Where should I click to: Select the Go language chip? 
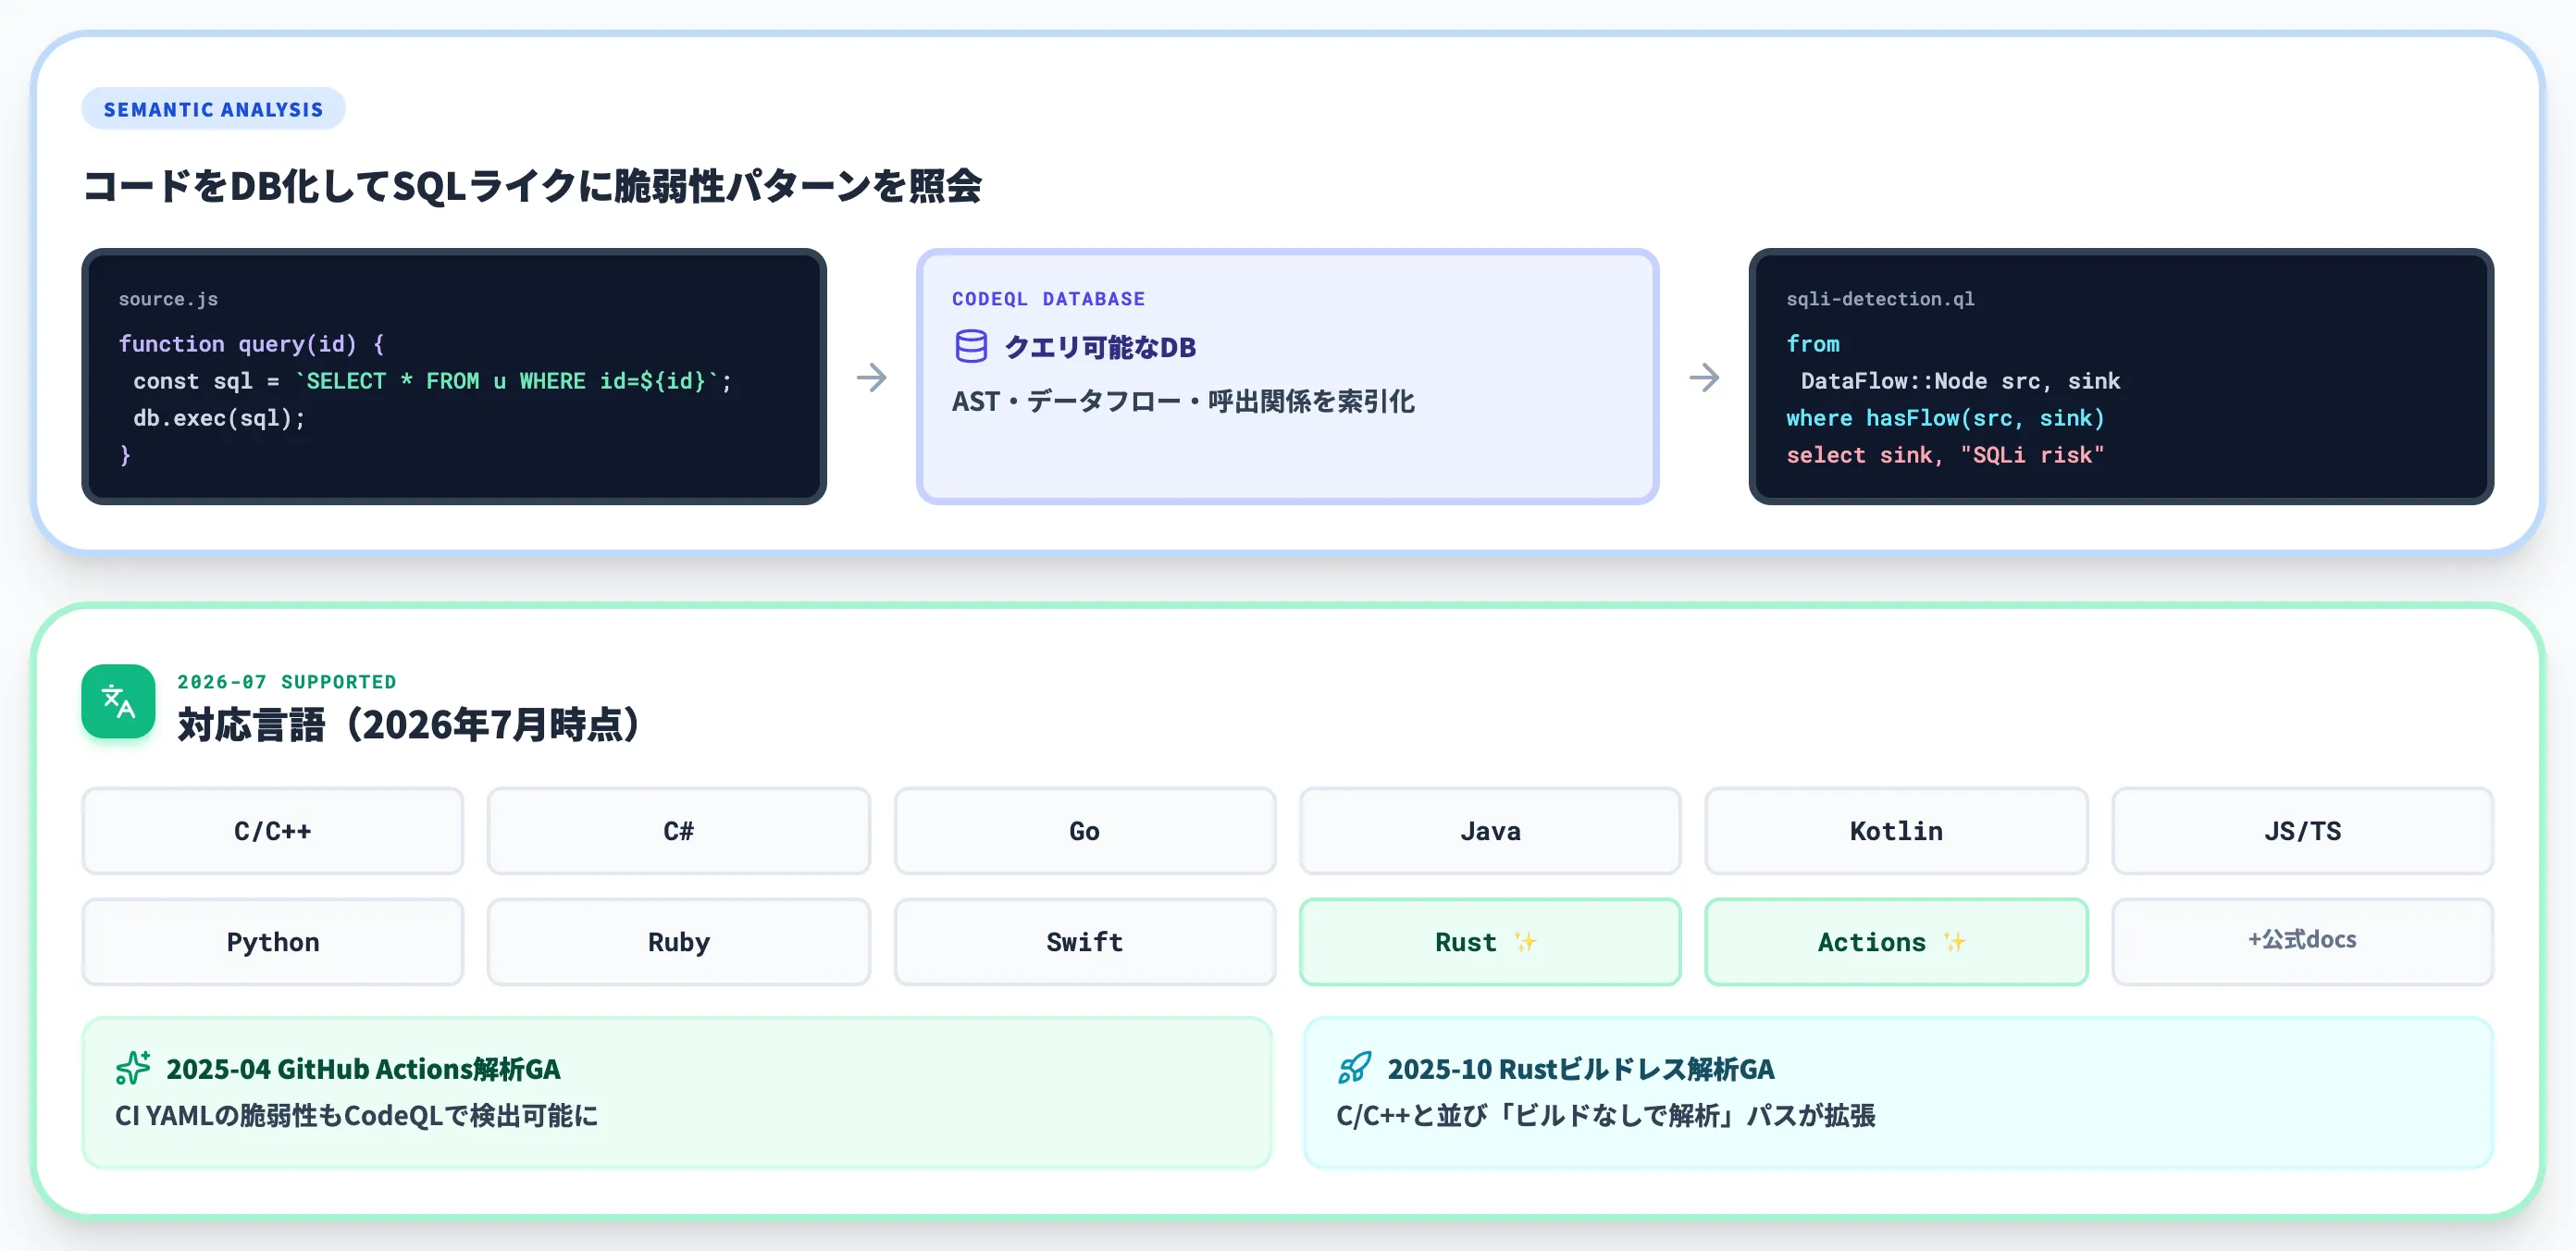coord(1085,831)
